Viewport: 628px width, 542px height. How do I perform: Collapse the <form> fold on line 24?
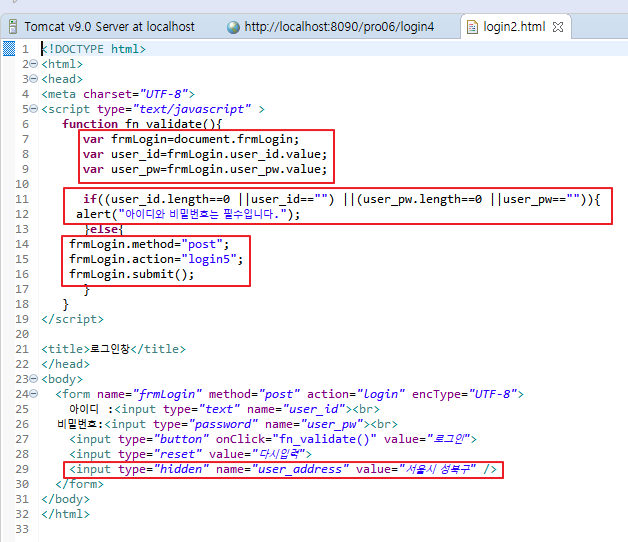pos(34,394)
